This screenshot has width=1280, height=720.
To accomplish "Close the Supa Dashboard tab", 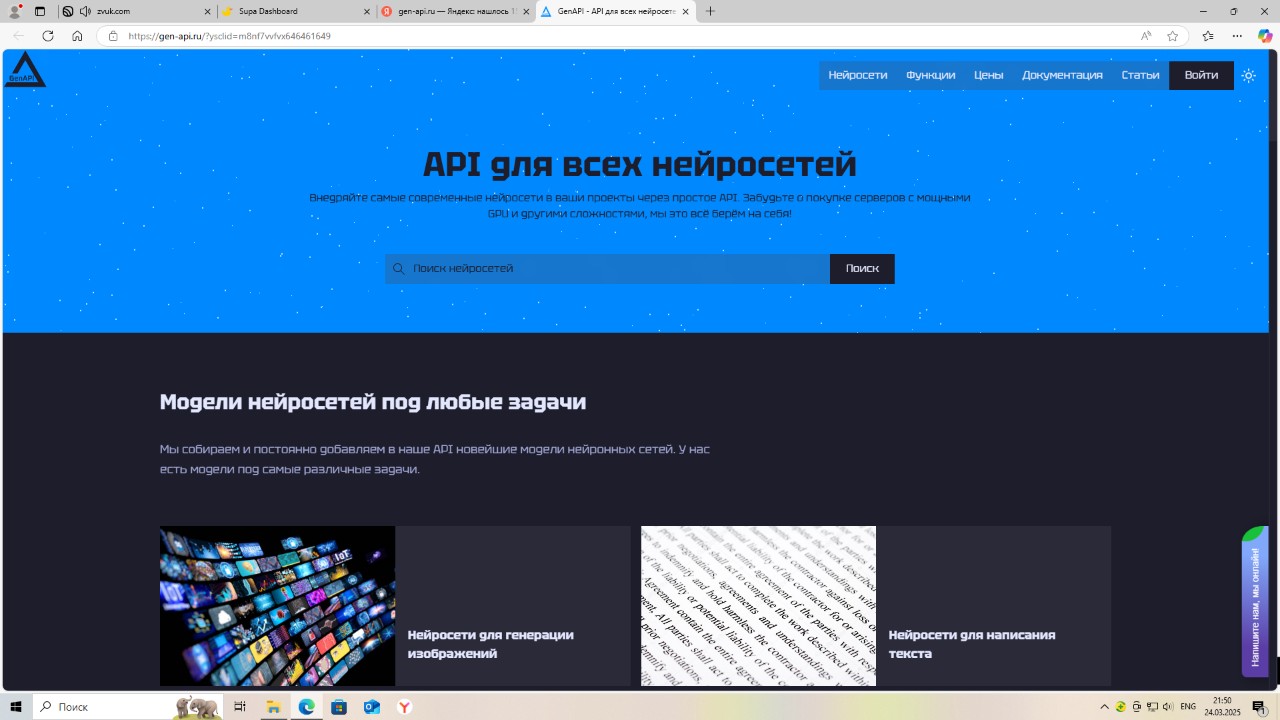I will (366, 11).
